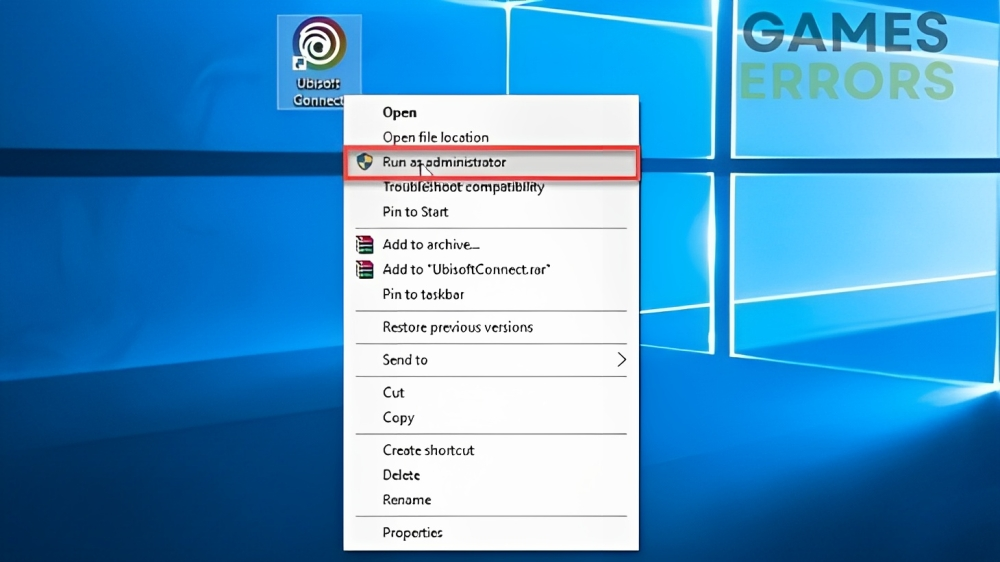The height and width of the screenshot is (562, 1000).
Task: Select Add to archive... entry
Action: 491,244
